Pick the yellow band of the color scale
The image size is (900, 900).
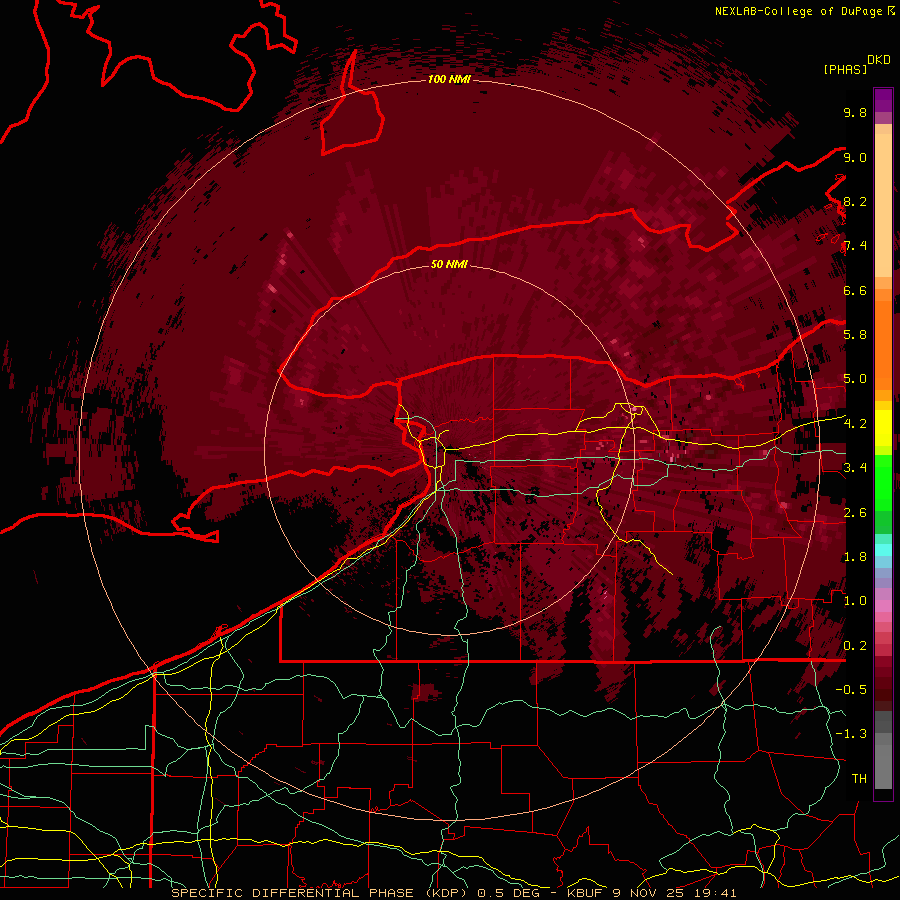click(x=883, y=428)
